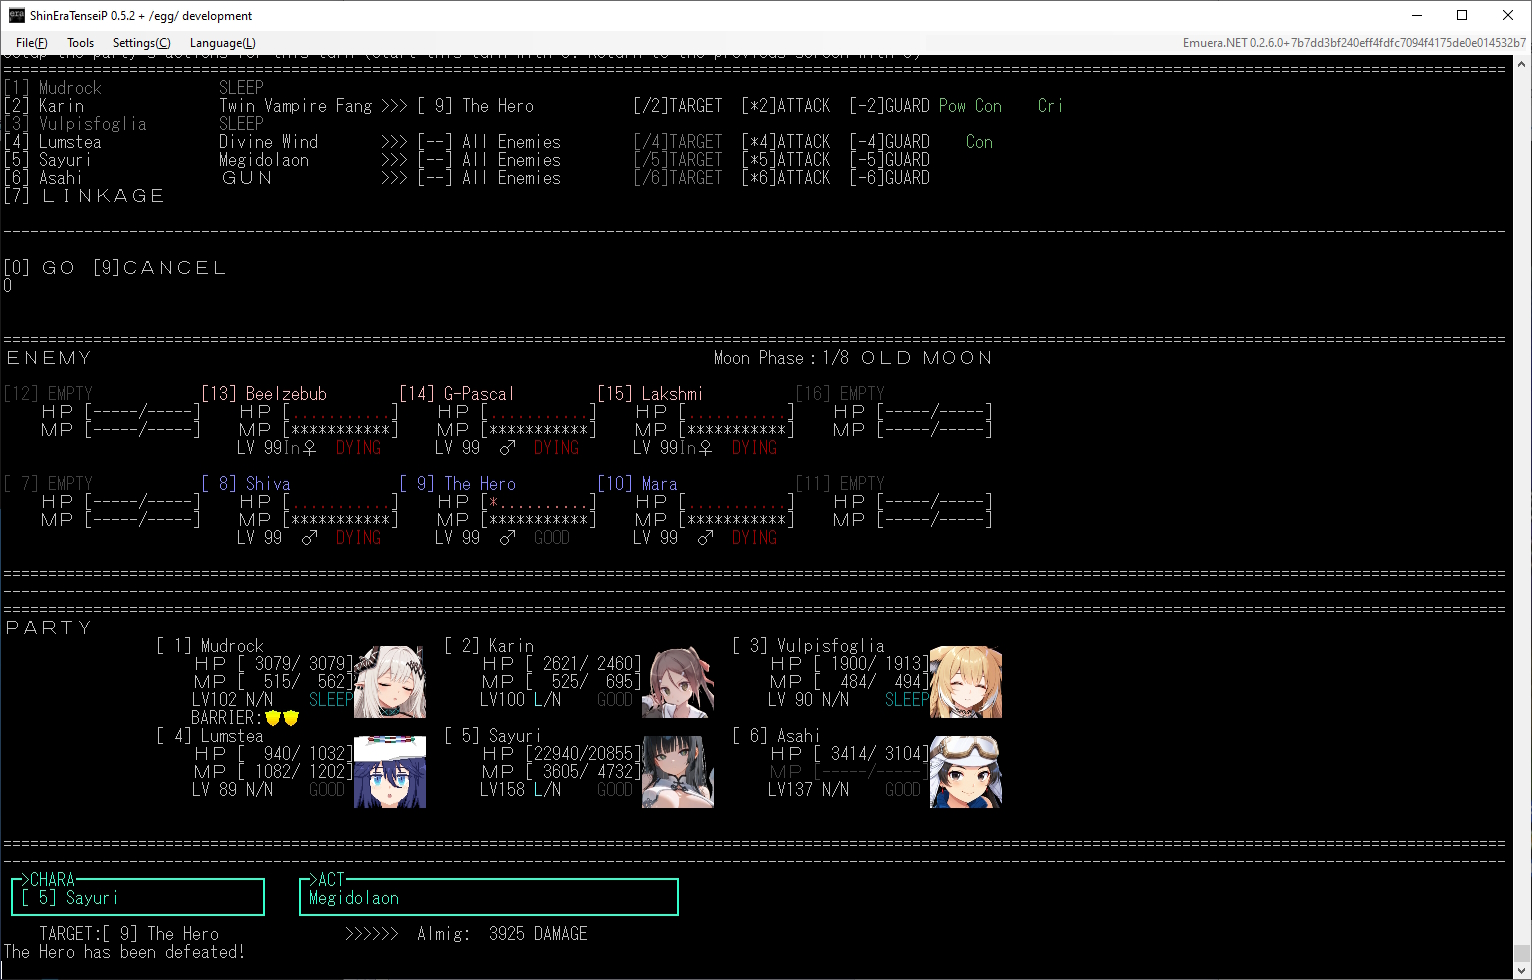Viewport: 1532px width, 980px height.
Task: Click [/2]TARGET for Karin
Action: coord(678,106)
